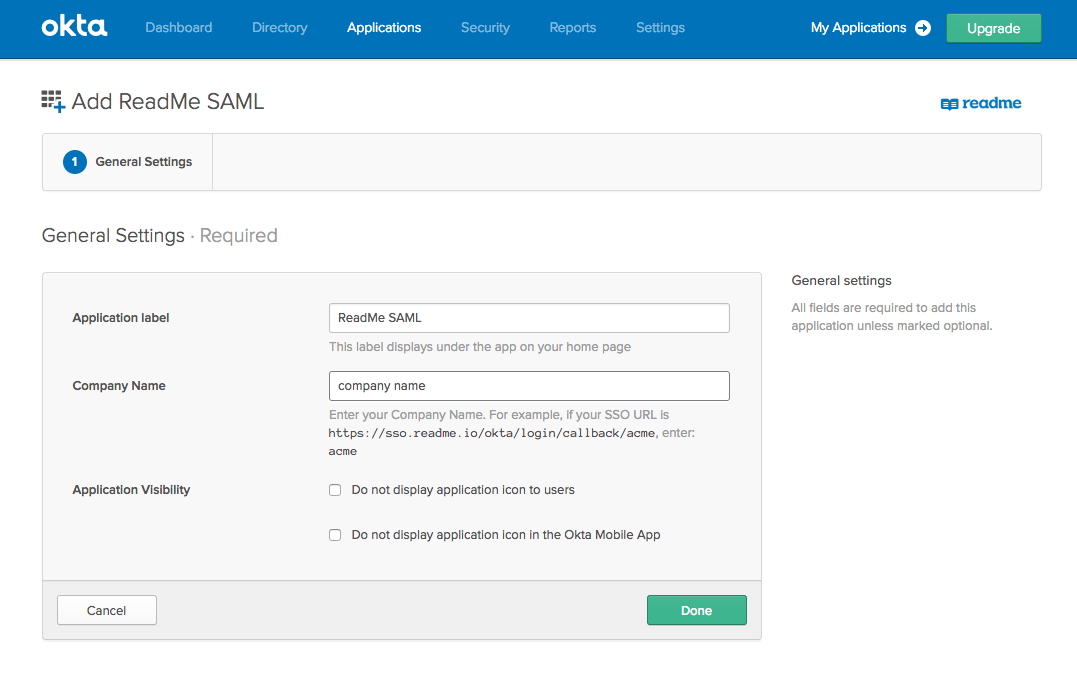Click the 'All fields are required' help text
This screenshot has width=1077, height=673.
click(x=892, y=317)
